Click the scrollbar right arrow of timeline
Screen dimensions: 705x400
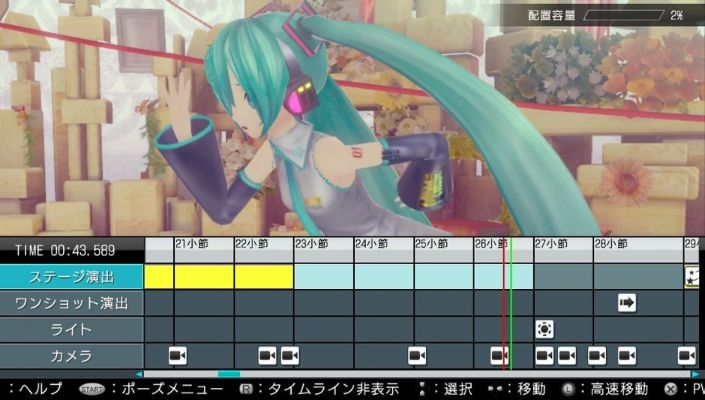[697, 374]
